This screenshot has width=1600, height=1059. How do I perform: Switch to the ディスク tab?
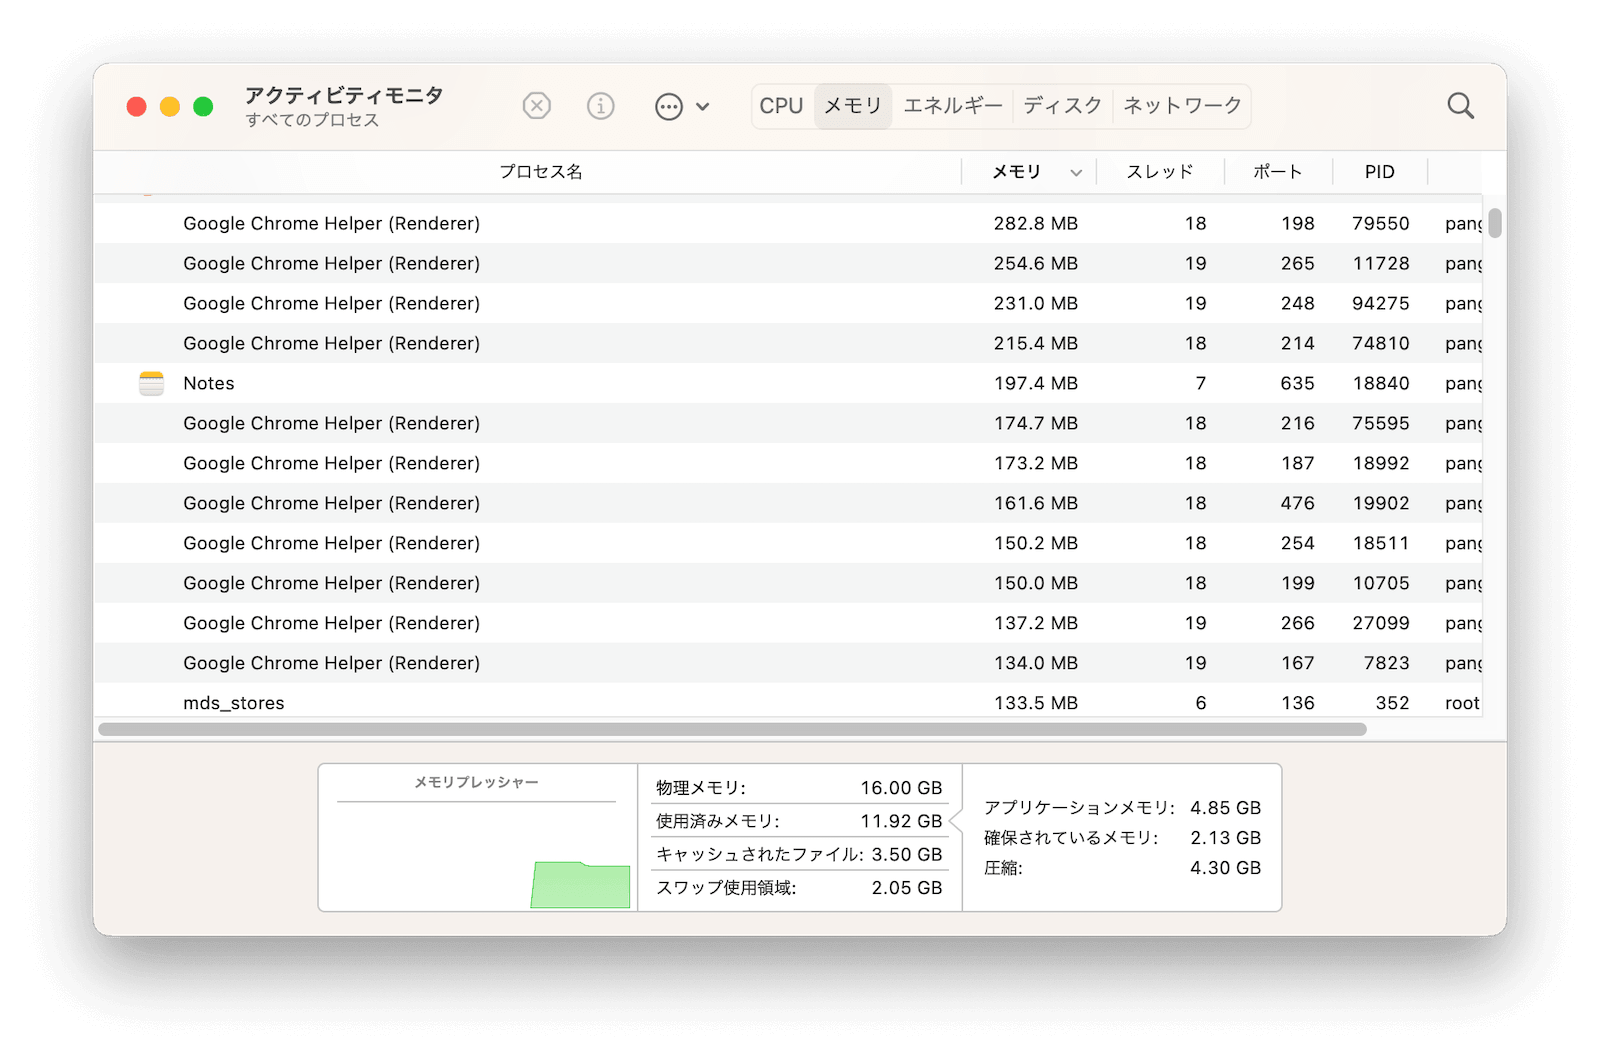(1062, 105)
